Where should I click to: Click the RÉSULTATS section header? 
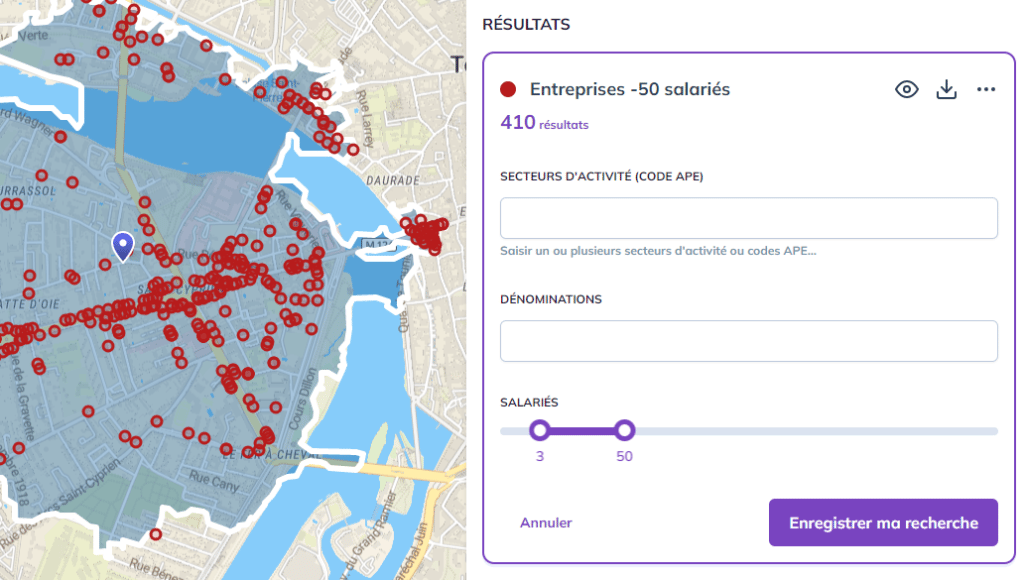tap(526, 24)
